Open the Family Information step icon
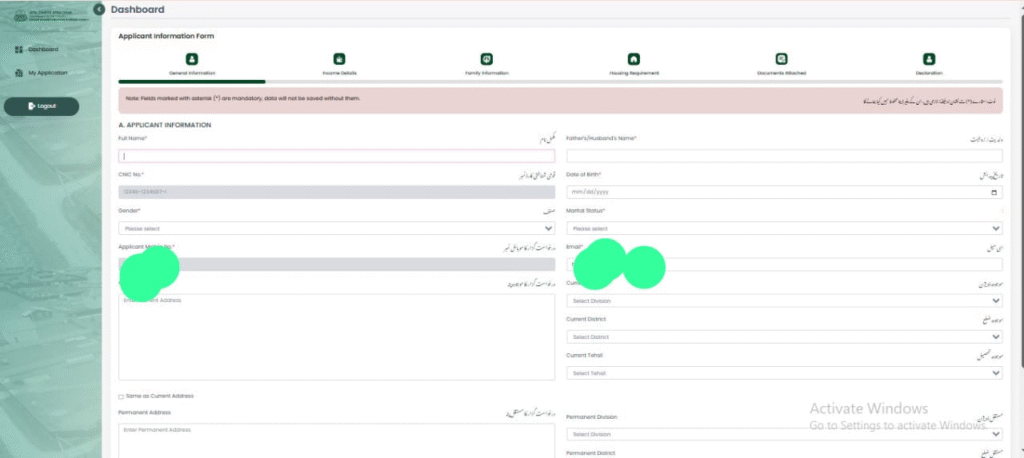The width and height of the screenshot is (1024, 458). coord(486,59)
